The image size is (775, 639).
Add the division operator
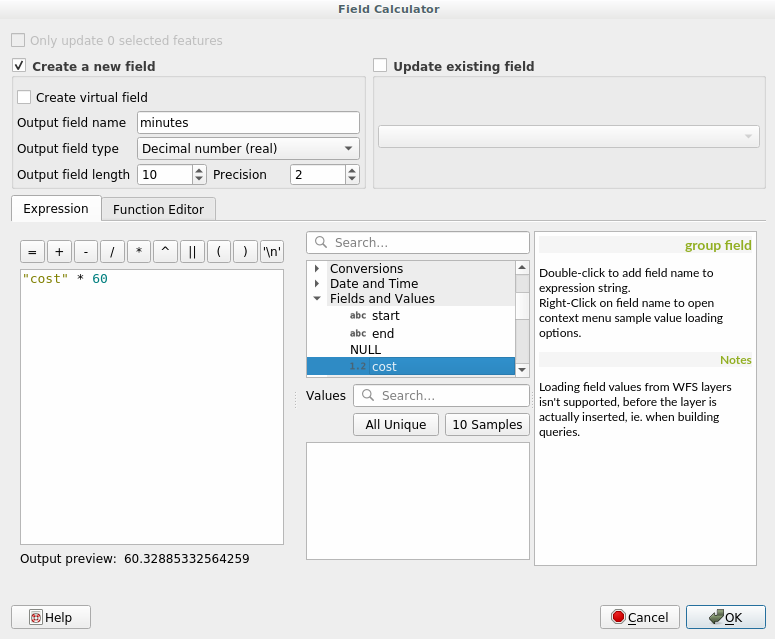(x=112, y=252)
